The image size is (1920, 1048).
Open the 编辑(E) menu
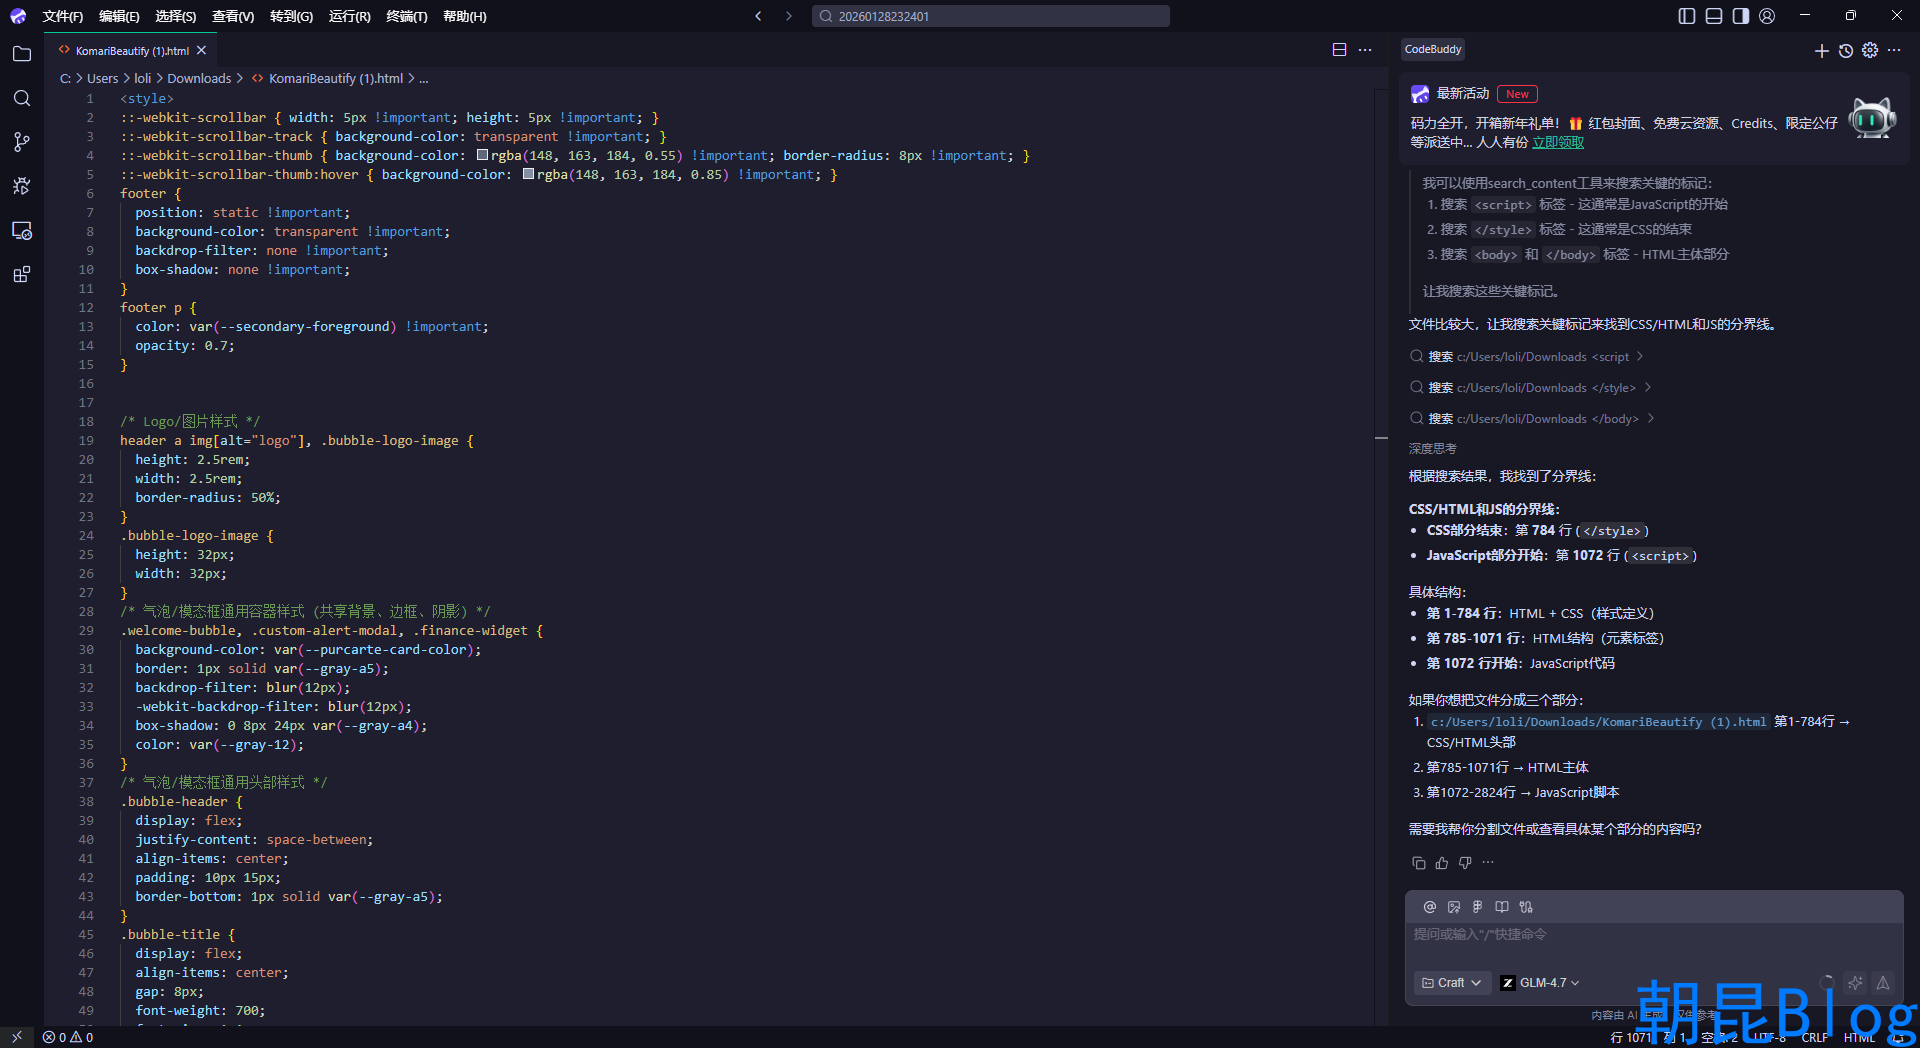[119, 16]
